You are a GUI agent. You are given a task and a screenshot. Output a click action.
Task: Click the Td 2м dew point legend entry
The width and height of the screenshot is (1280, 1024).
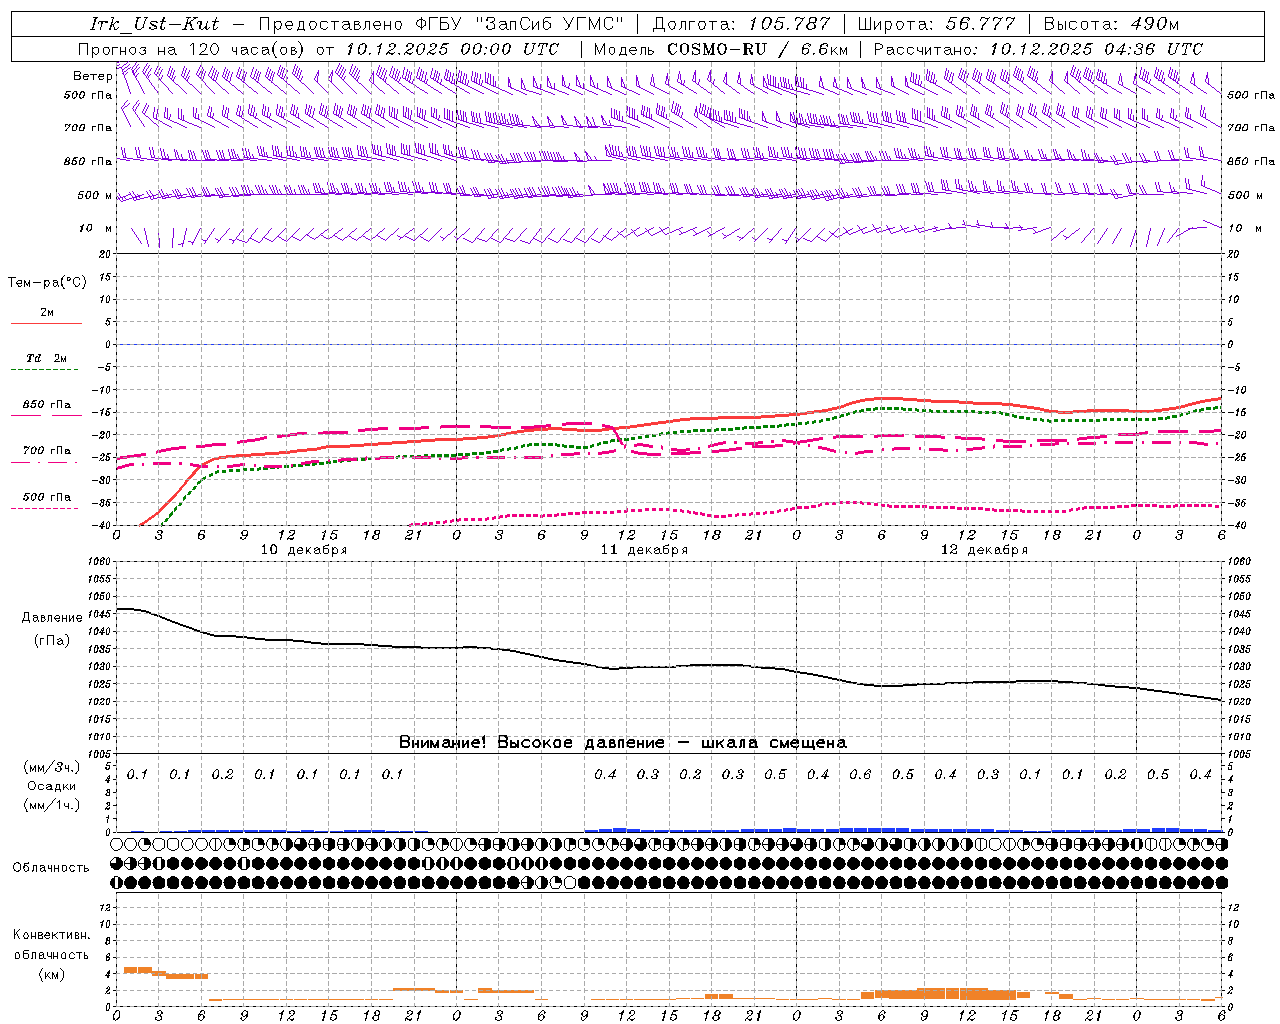coord(47,358)
